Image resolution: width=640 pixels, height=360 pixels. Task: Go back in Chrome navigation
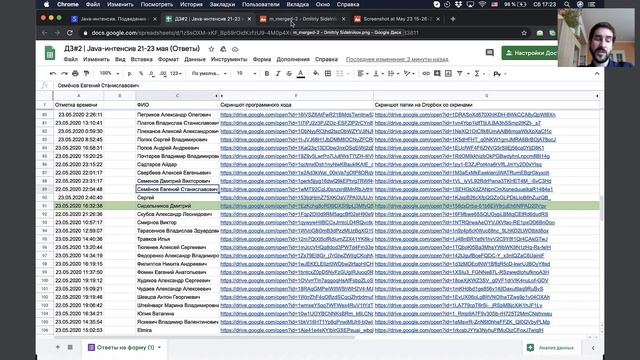point(44,33)
